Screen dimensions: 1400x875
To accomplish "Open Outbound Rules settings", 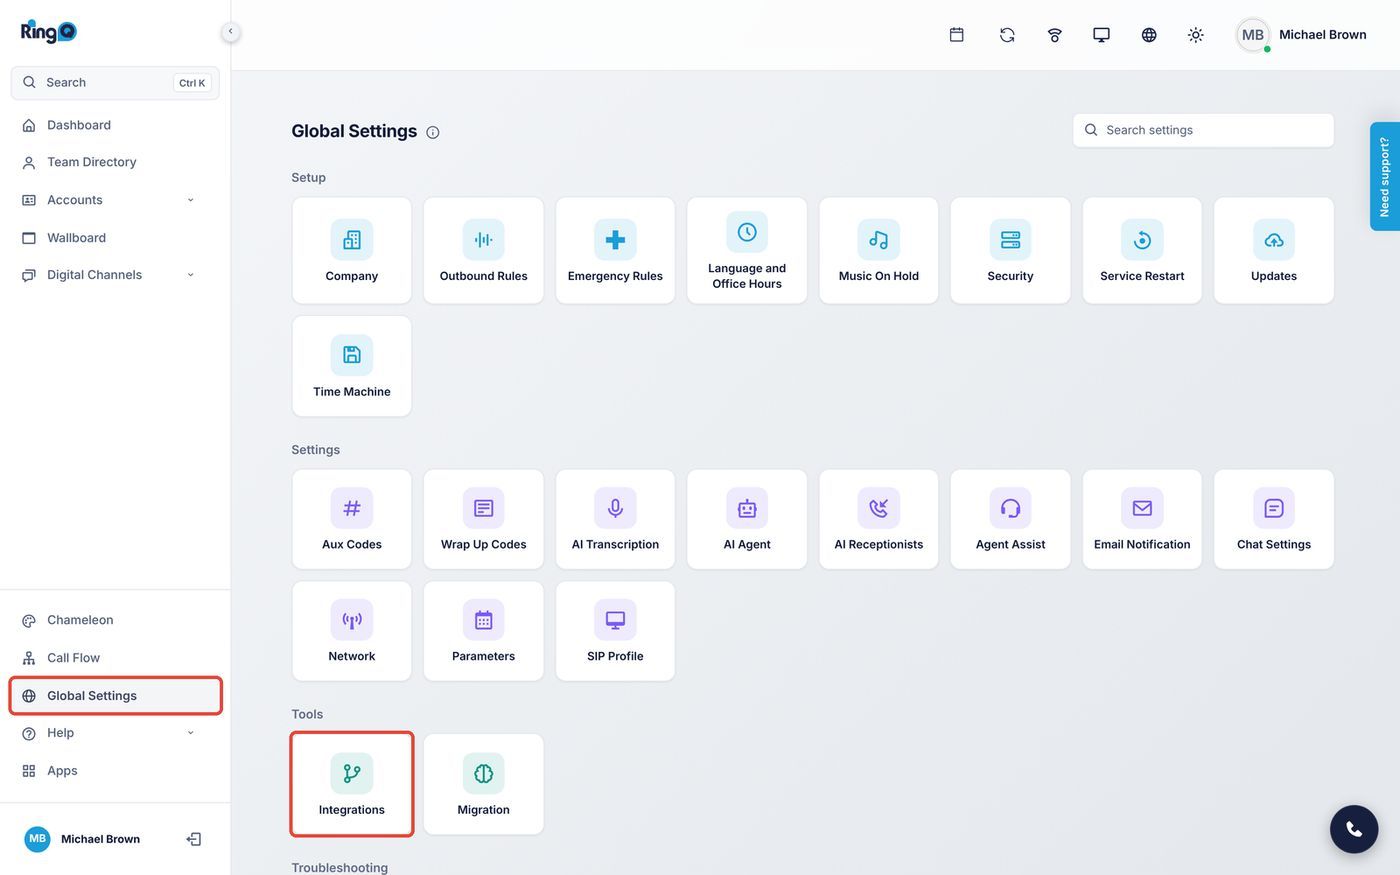I will tap(484, 251).
